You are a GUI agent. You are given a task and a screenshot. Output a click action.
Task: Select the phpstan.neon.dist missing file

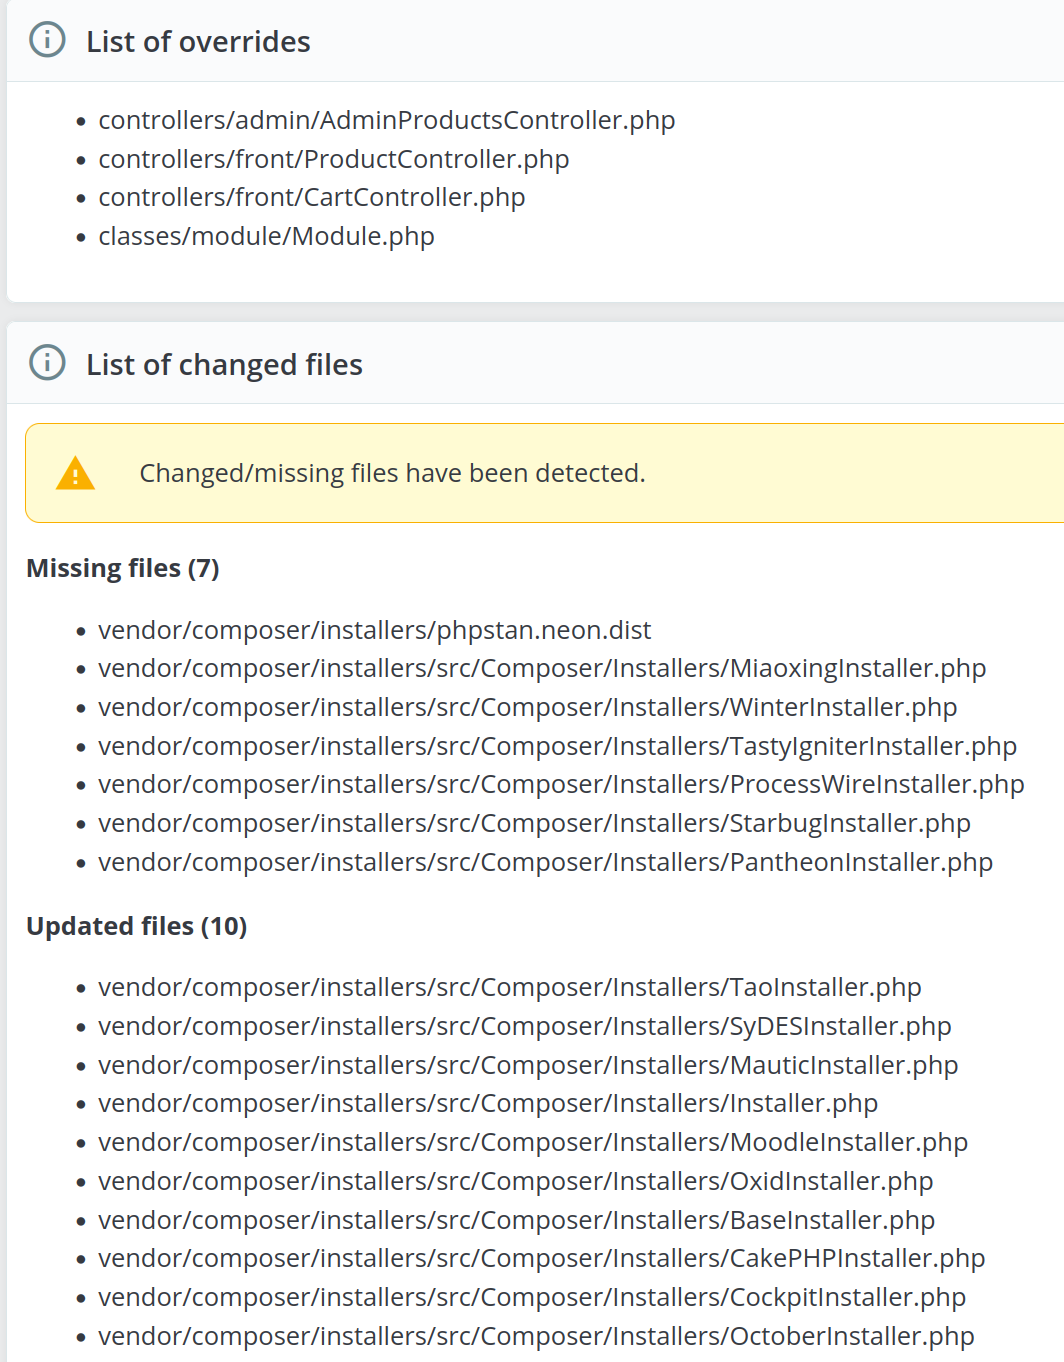(x=374, y=630)
